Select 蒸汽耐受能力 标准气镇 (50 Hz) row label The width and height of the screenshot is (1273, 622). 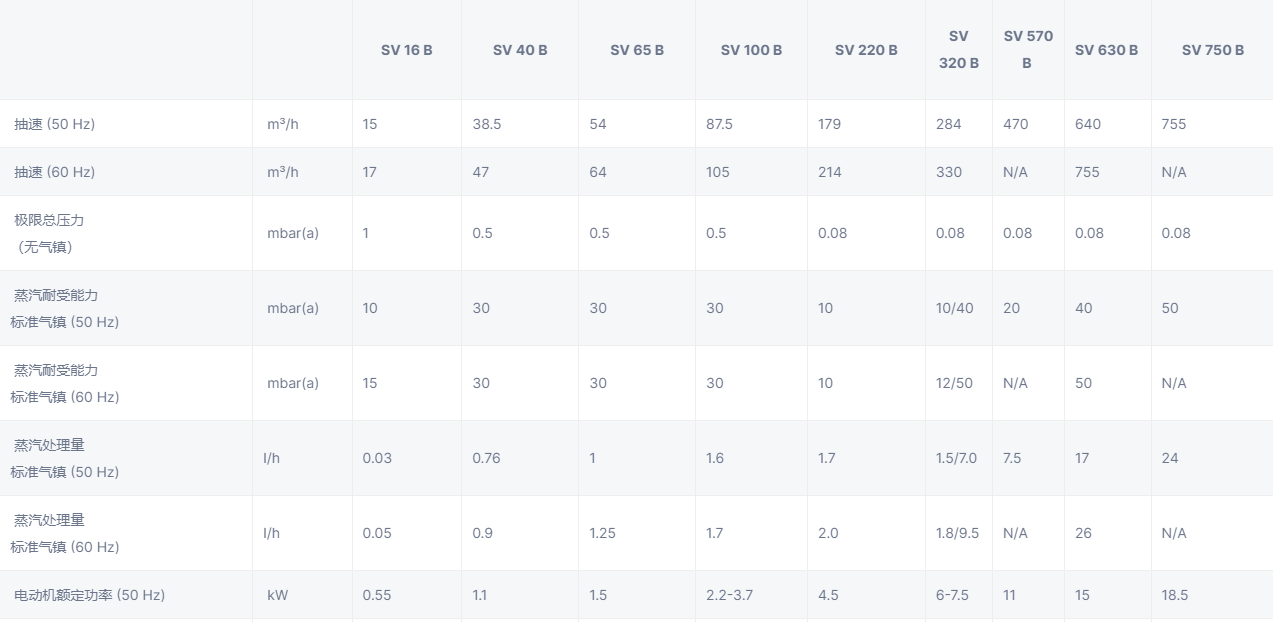pyautogui.click(x=66, y=308)
